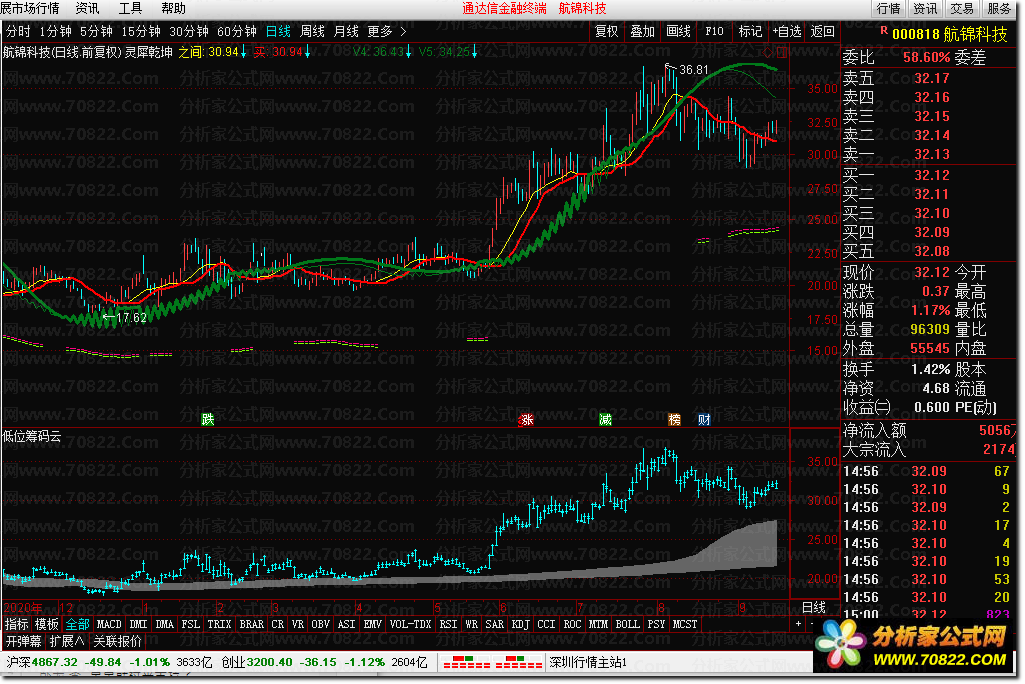
Task: Apply the EMV indicator
Action: [x=373, y=624]
